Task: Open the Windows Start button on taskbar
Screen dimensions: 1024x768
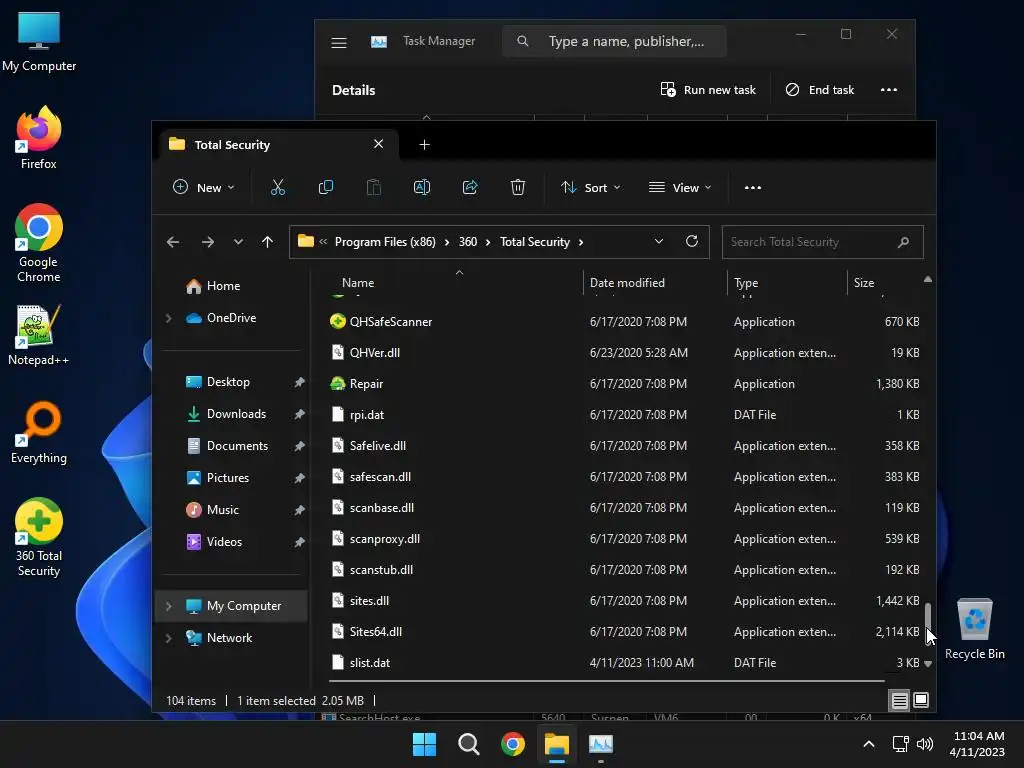Action: point(424,744)
